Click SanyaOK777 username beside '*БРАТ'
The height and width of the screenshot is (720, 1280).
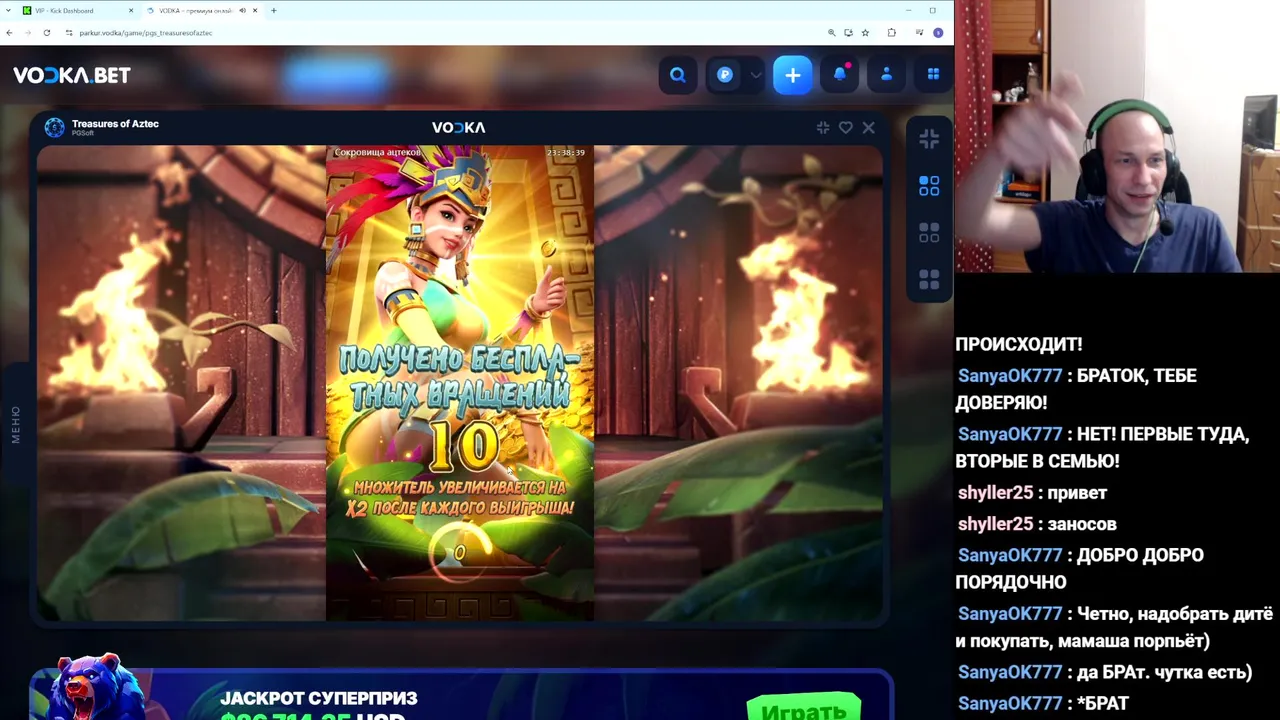(1010, 704)
